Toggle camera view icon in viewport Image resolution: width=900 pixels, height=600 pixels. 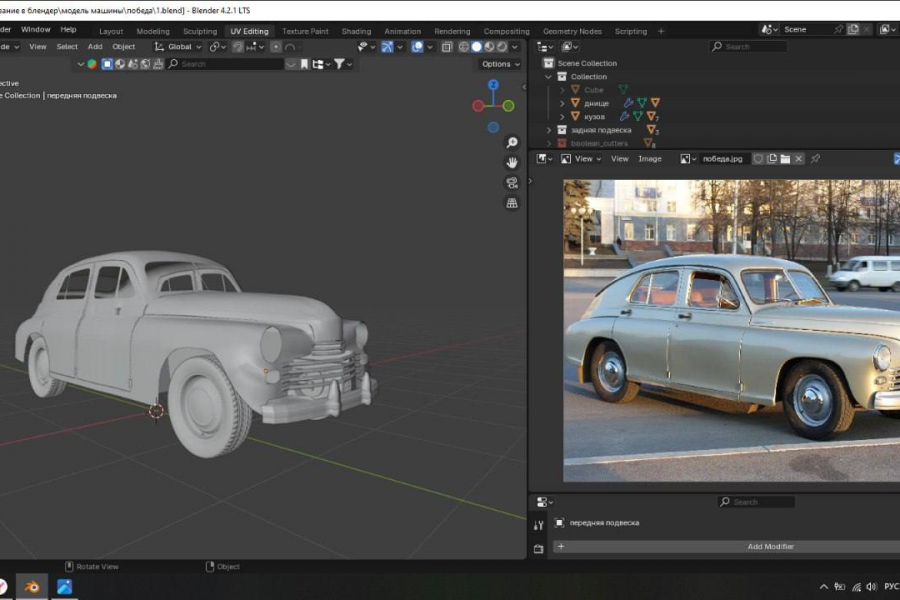click(x=512, y=182)
